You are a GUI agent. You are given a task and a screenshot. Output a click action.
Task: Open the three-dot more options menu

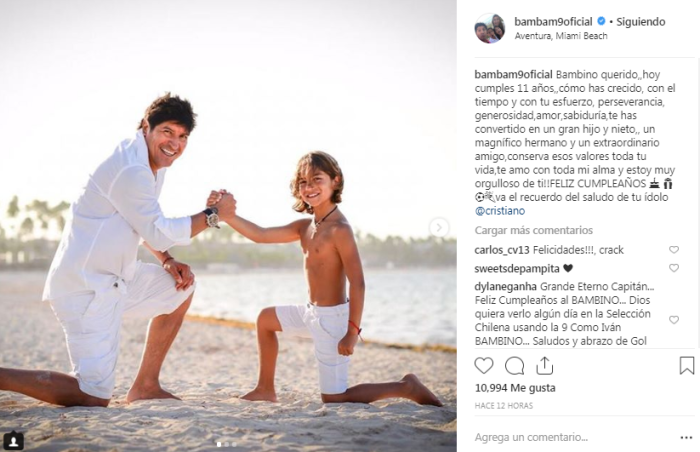686,438
